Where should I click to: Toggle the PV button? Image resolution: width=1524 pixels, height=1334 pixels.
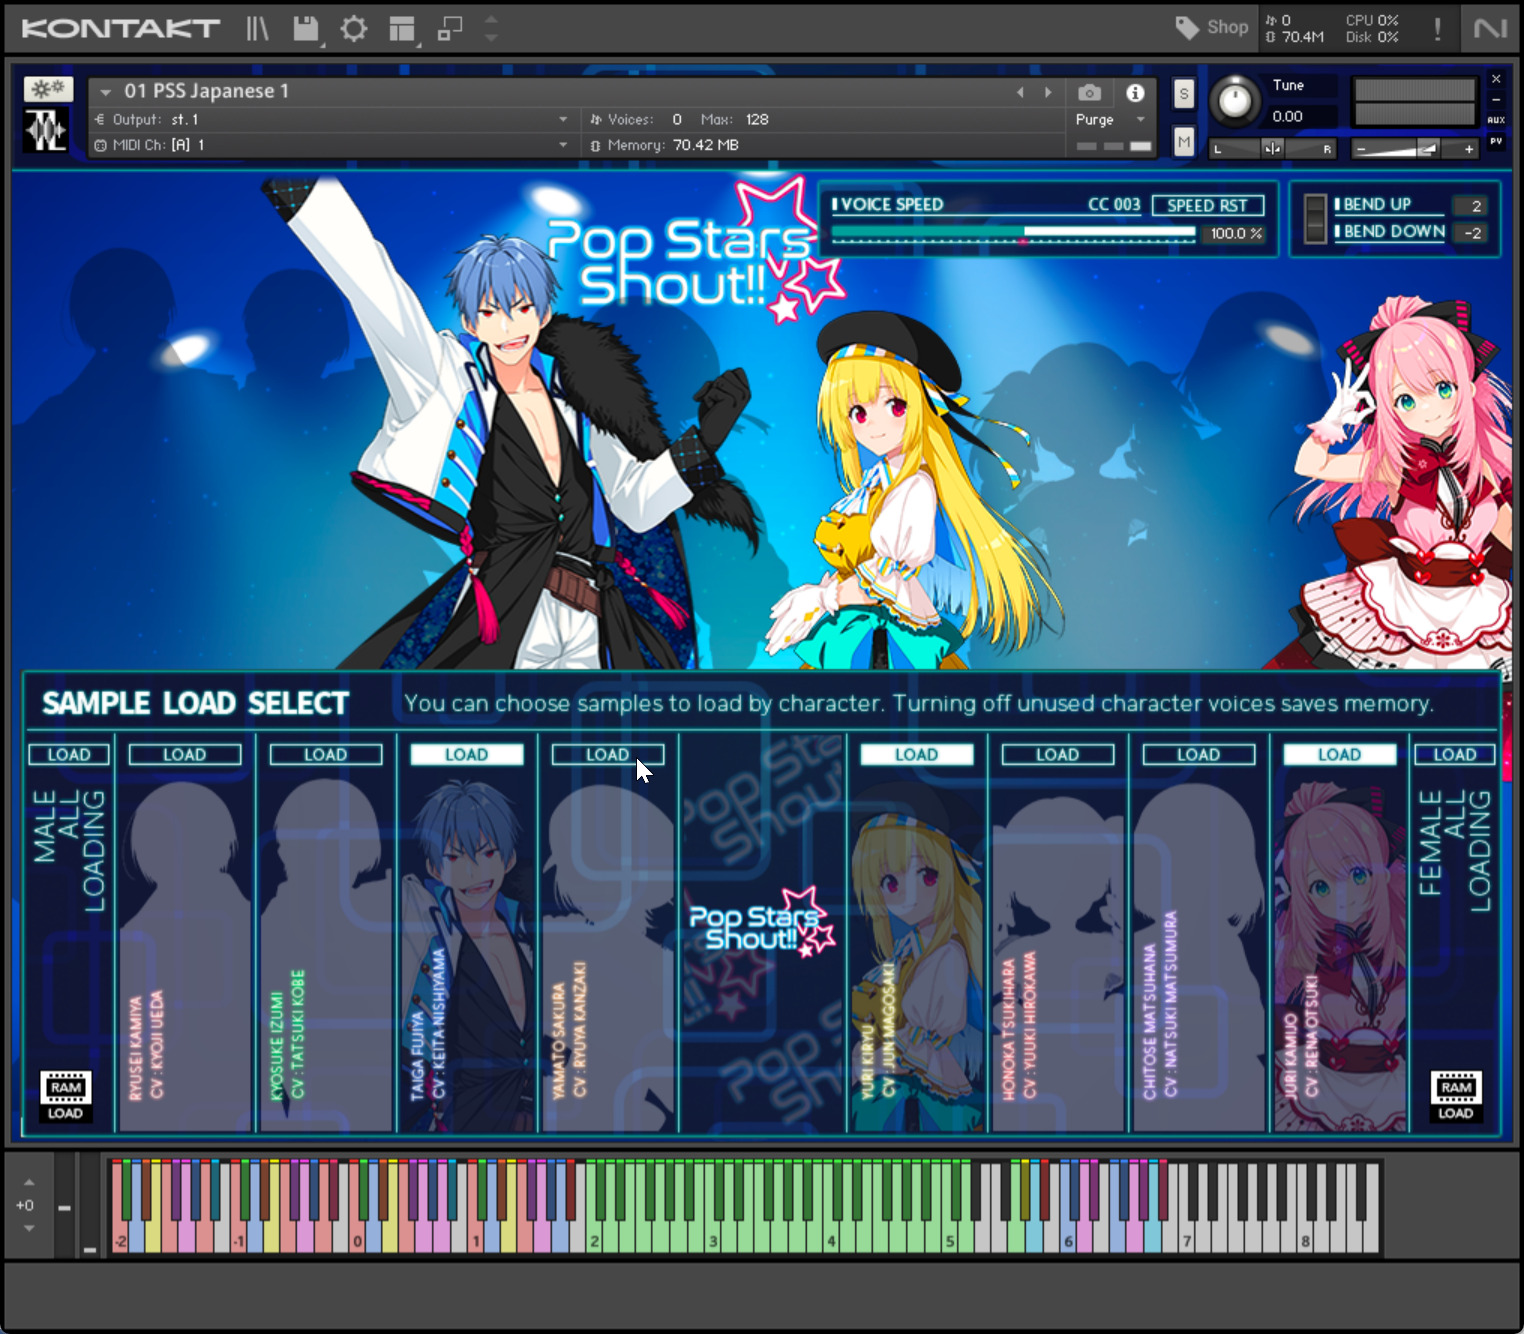(1496, 142)
